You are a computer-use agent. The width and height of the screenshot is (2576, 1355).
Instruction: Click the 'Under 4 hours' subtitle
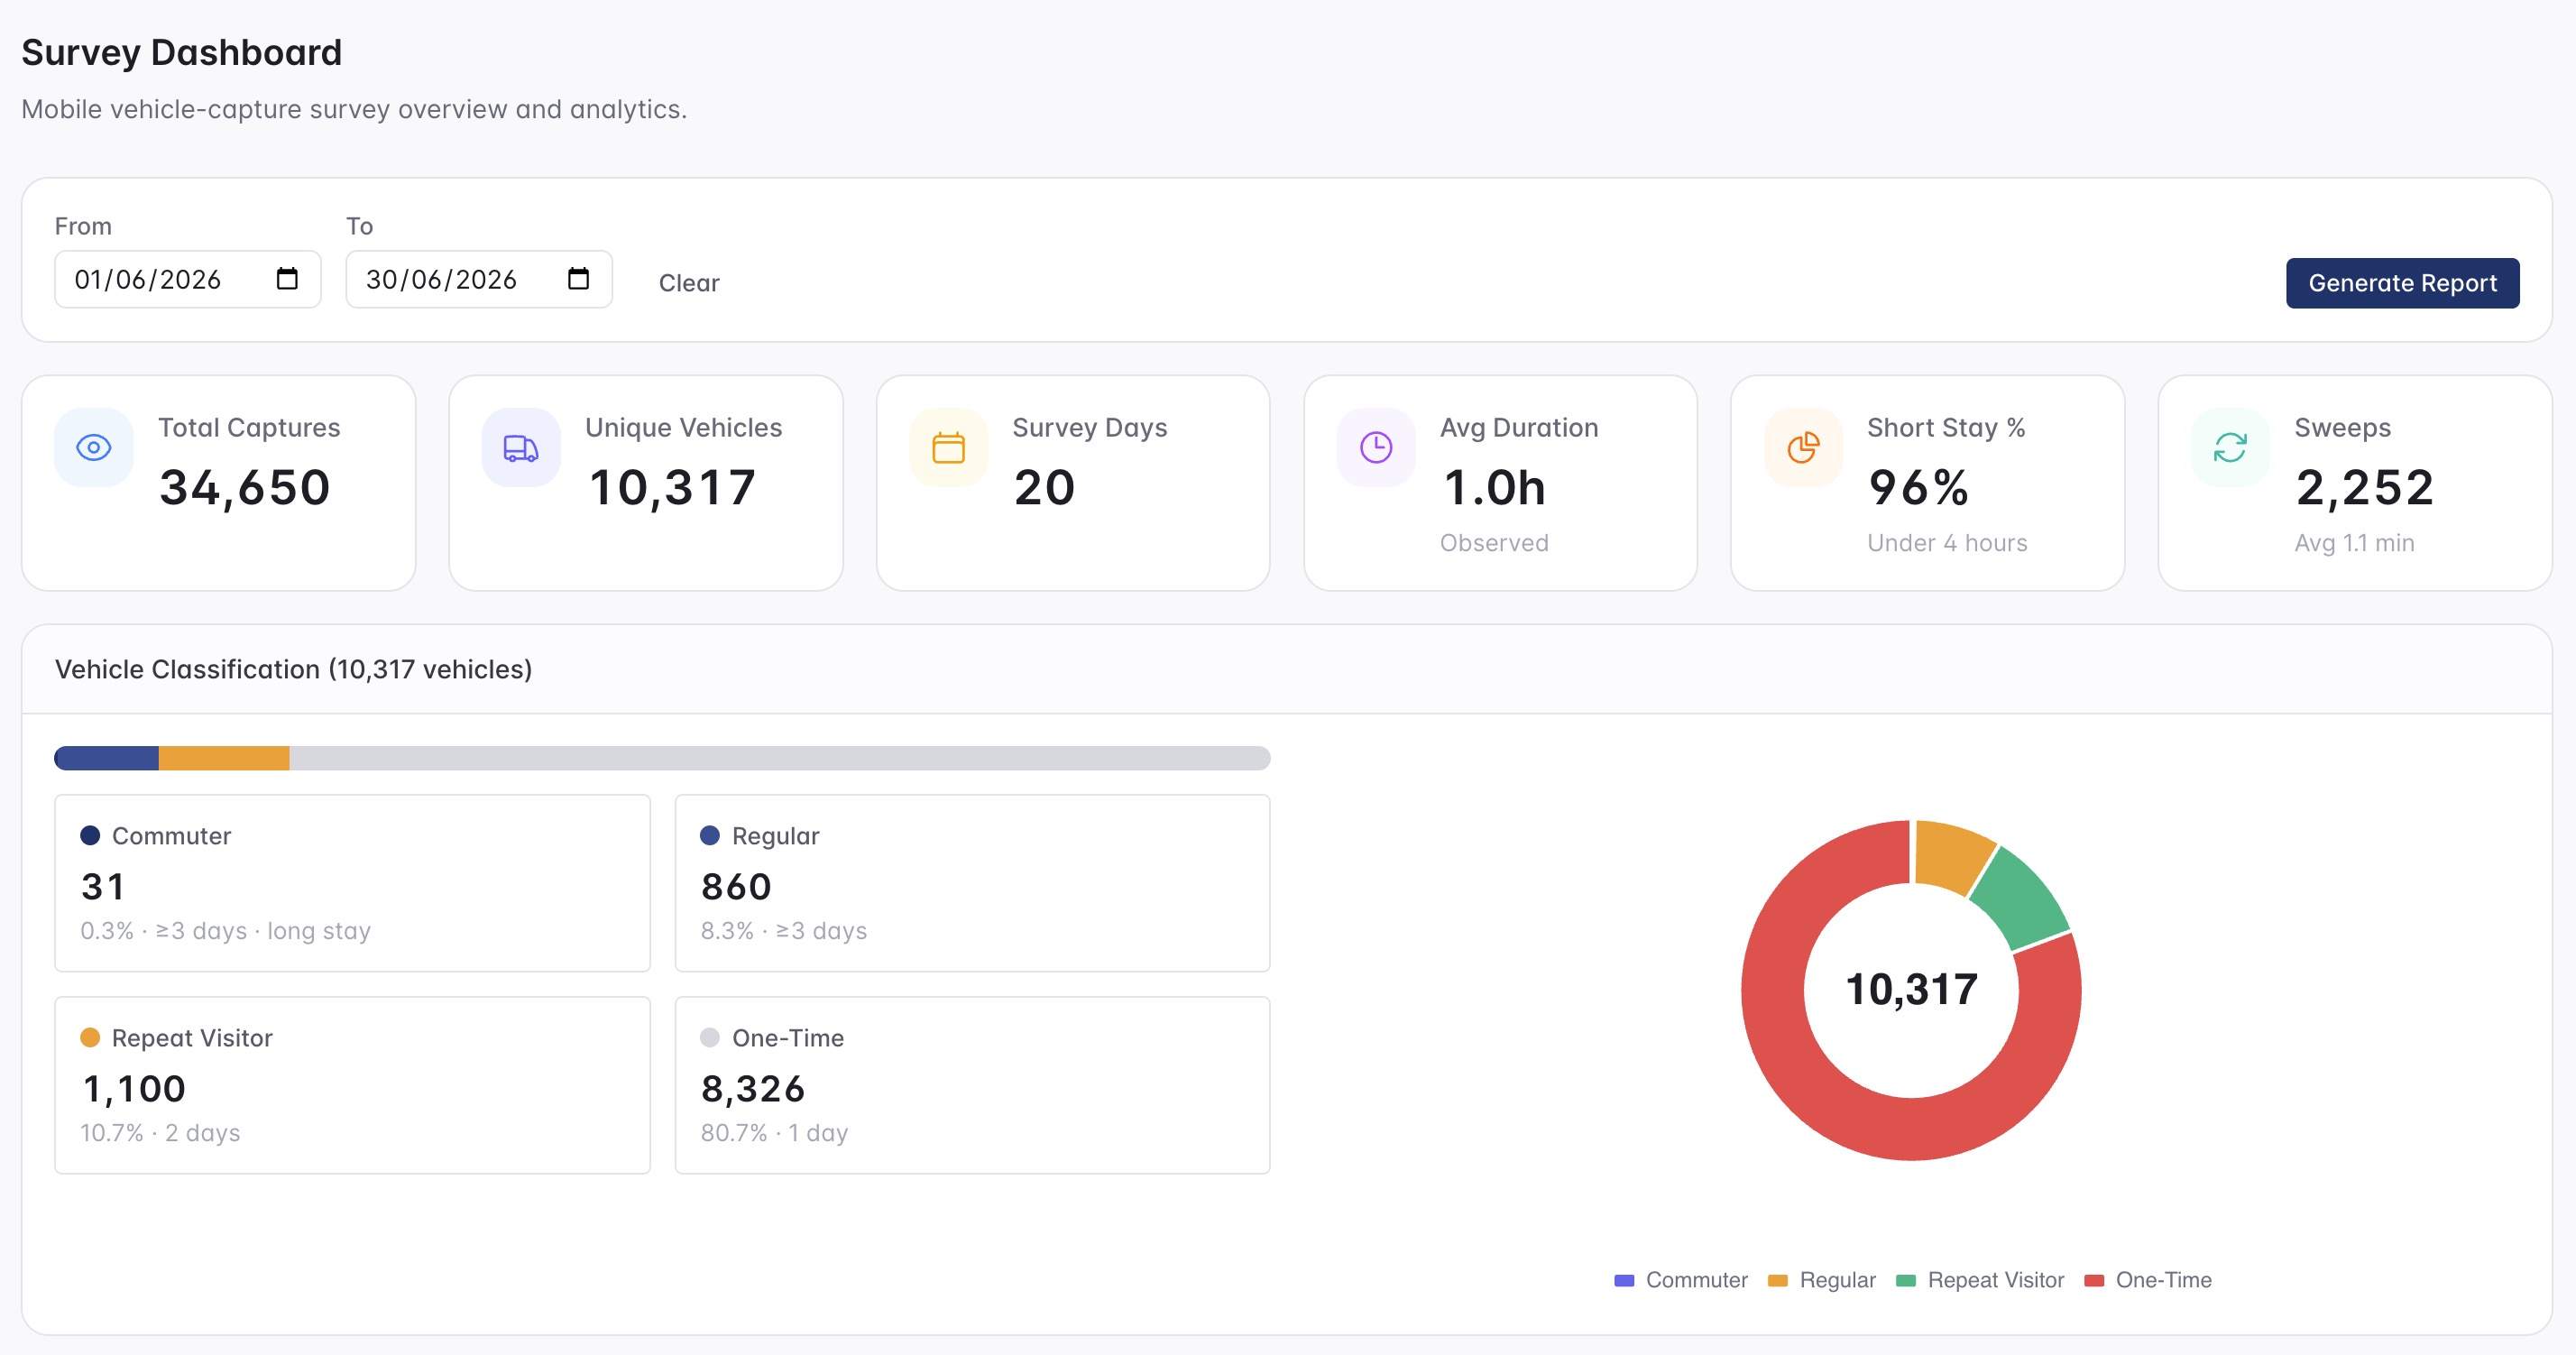pos(1947,543)
